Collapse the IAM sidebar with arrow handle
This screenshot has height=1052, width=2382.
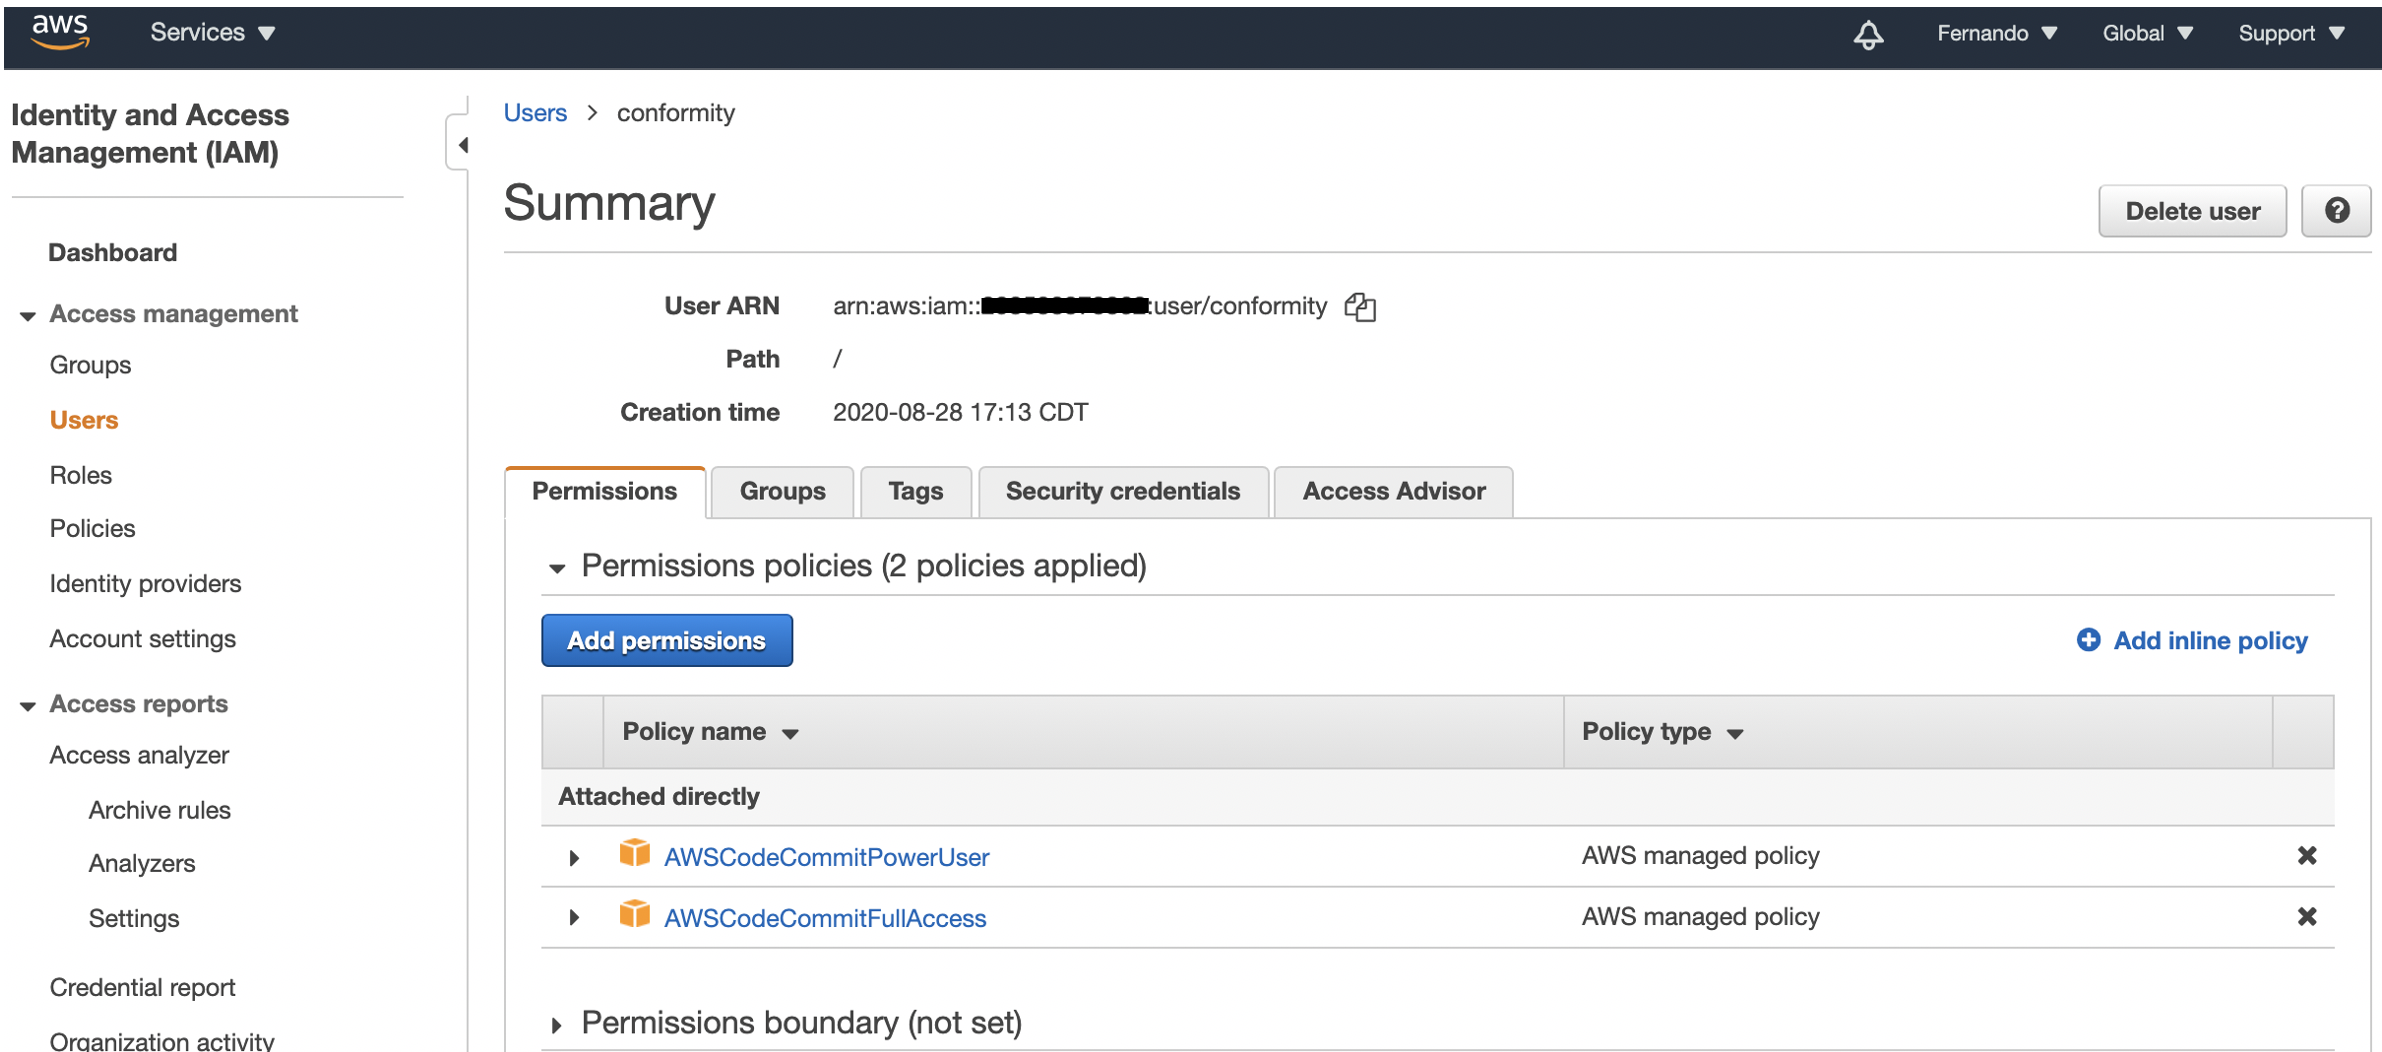(x=460, y=145)
